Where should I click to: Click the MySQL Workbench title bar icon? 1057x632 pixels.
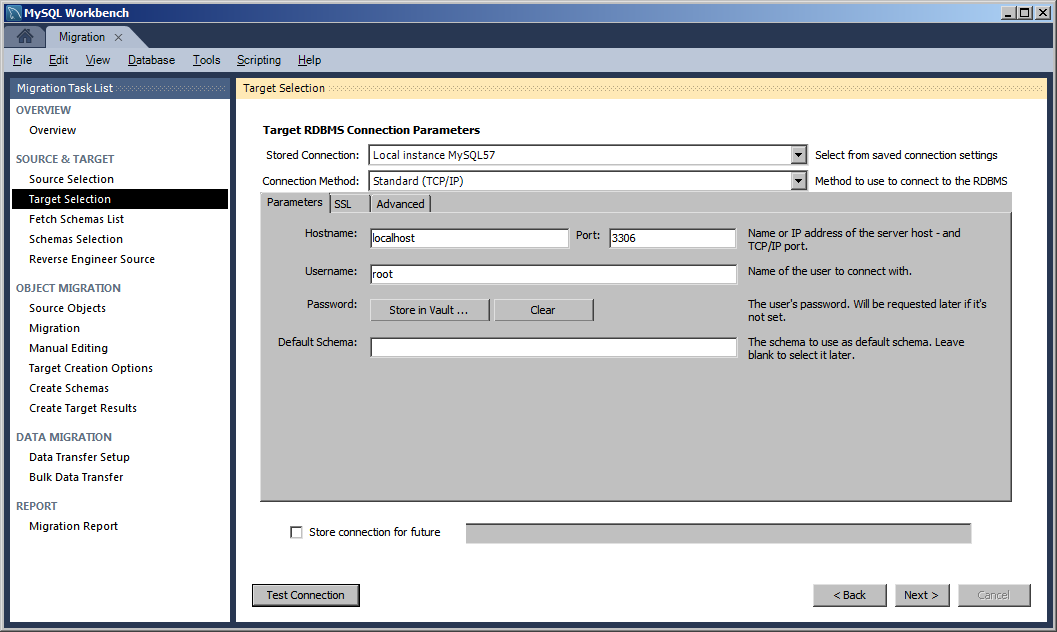pyautogui.click(x=13, y=12)
